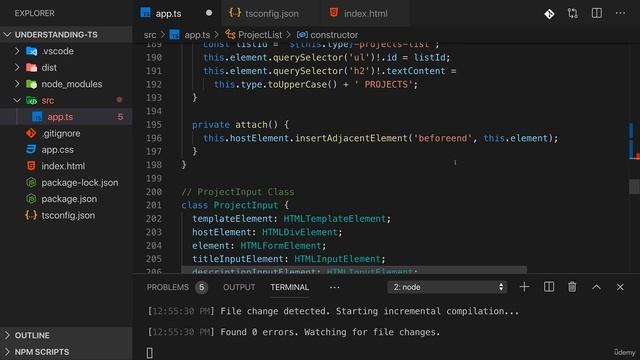
Task: Expand the node_modules folder chevron
Action: (x=17, y=84)
